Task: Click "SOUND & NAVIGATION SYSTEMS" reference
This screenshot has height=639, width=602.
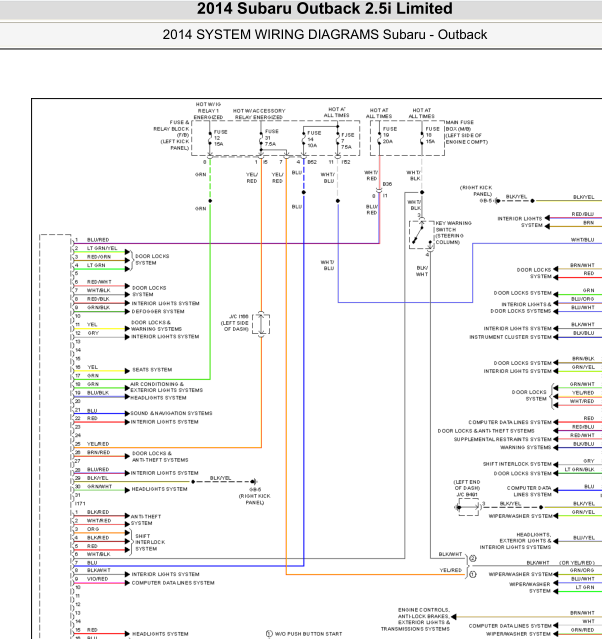Action: pyautogui.click(x=171, y=413)
